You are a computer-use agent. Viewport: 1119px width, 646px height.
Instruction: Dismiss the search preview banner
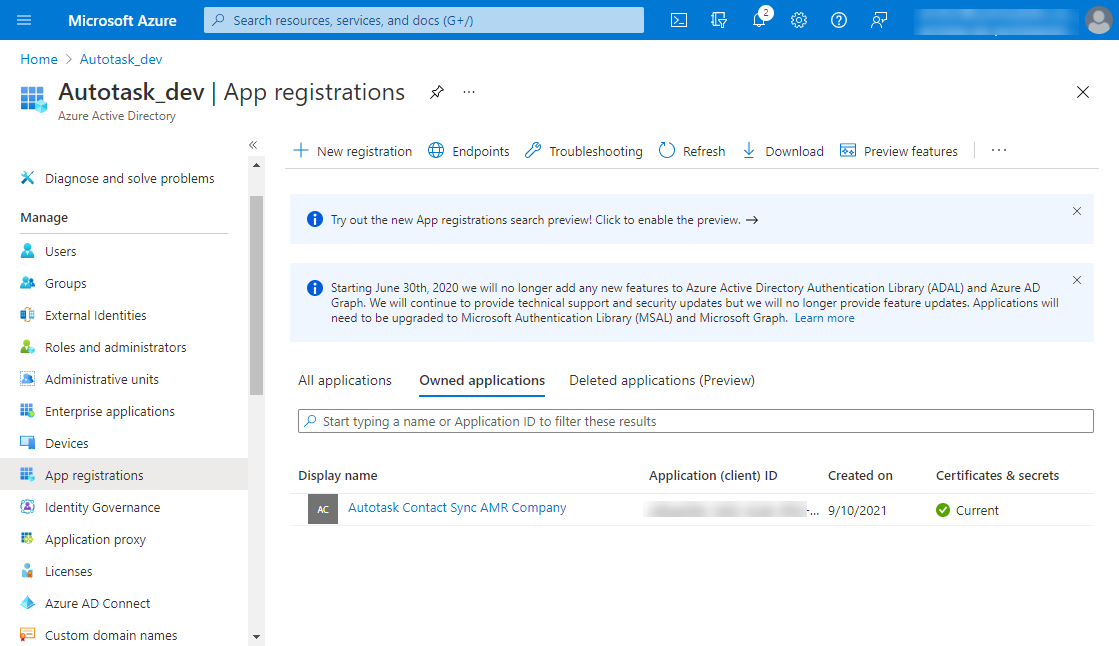(x=1077, y=211)
